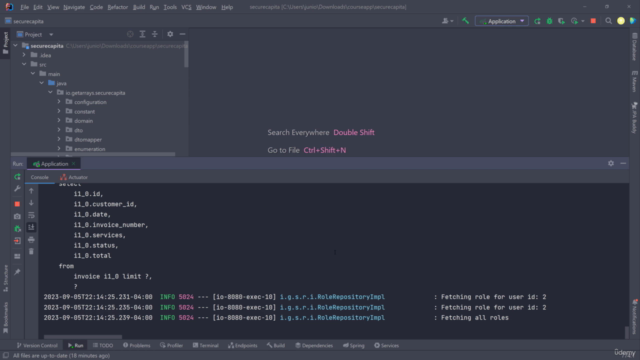The width and height of the screenshot is (640, 360).
Task: Open Run panel settings gear
Action: pyautogui.click(x=611, y=163)
